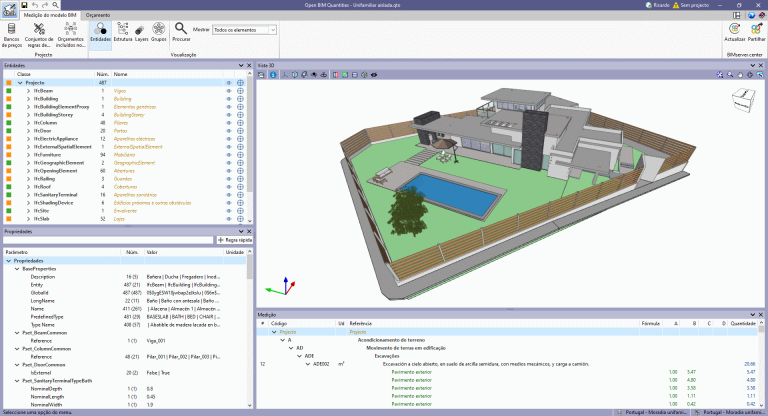Expand the IfcBeam tree node
Image resolution: width=768 pixels, height=416 pixels.
28,91
